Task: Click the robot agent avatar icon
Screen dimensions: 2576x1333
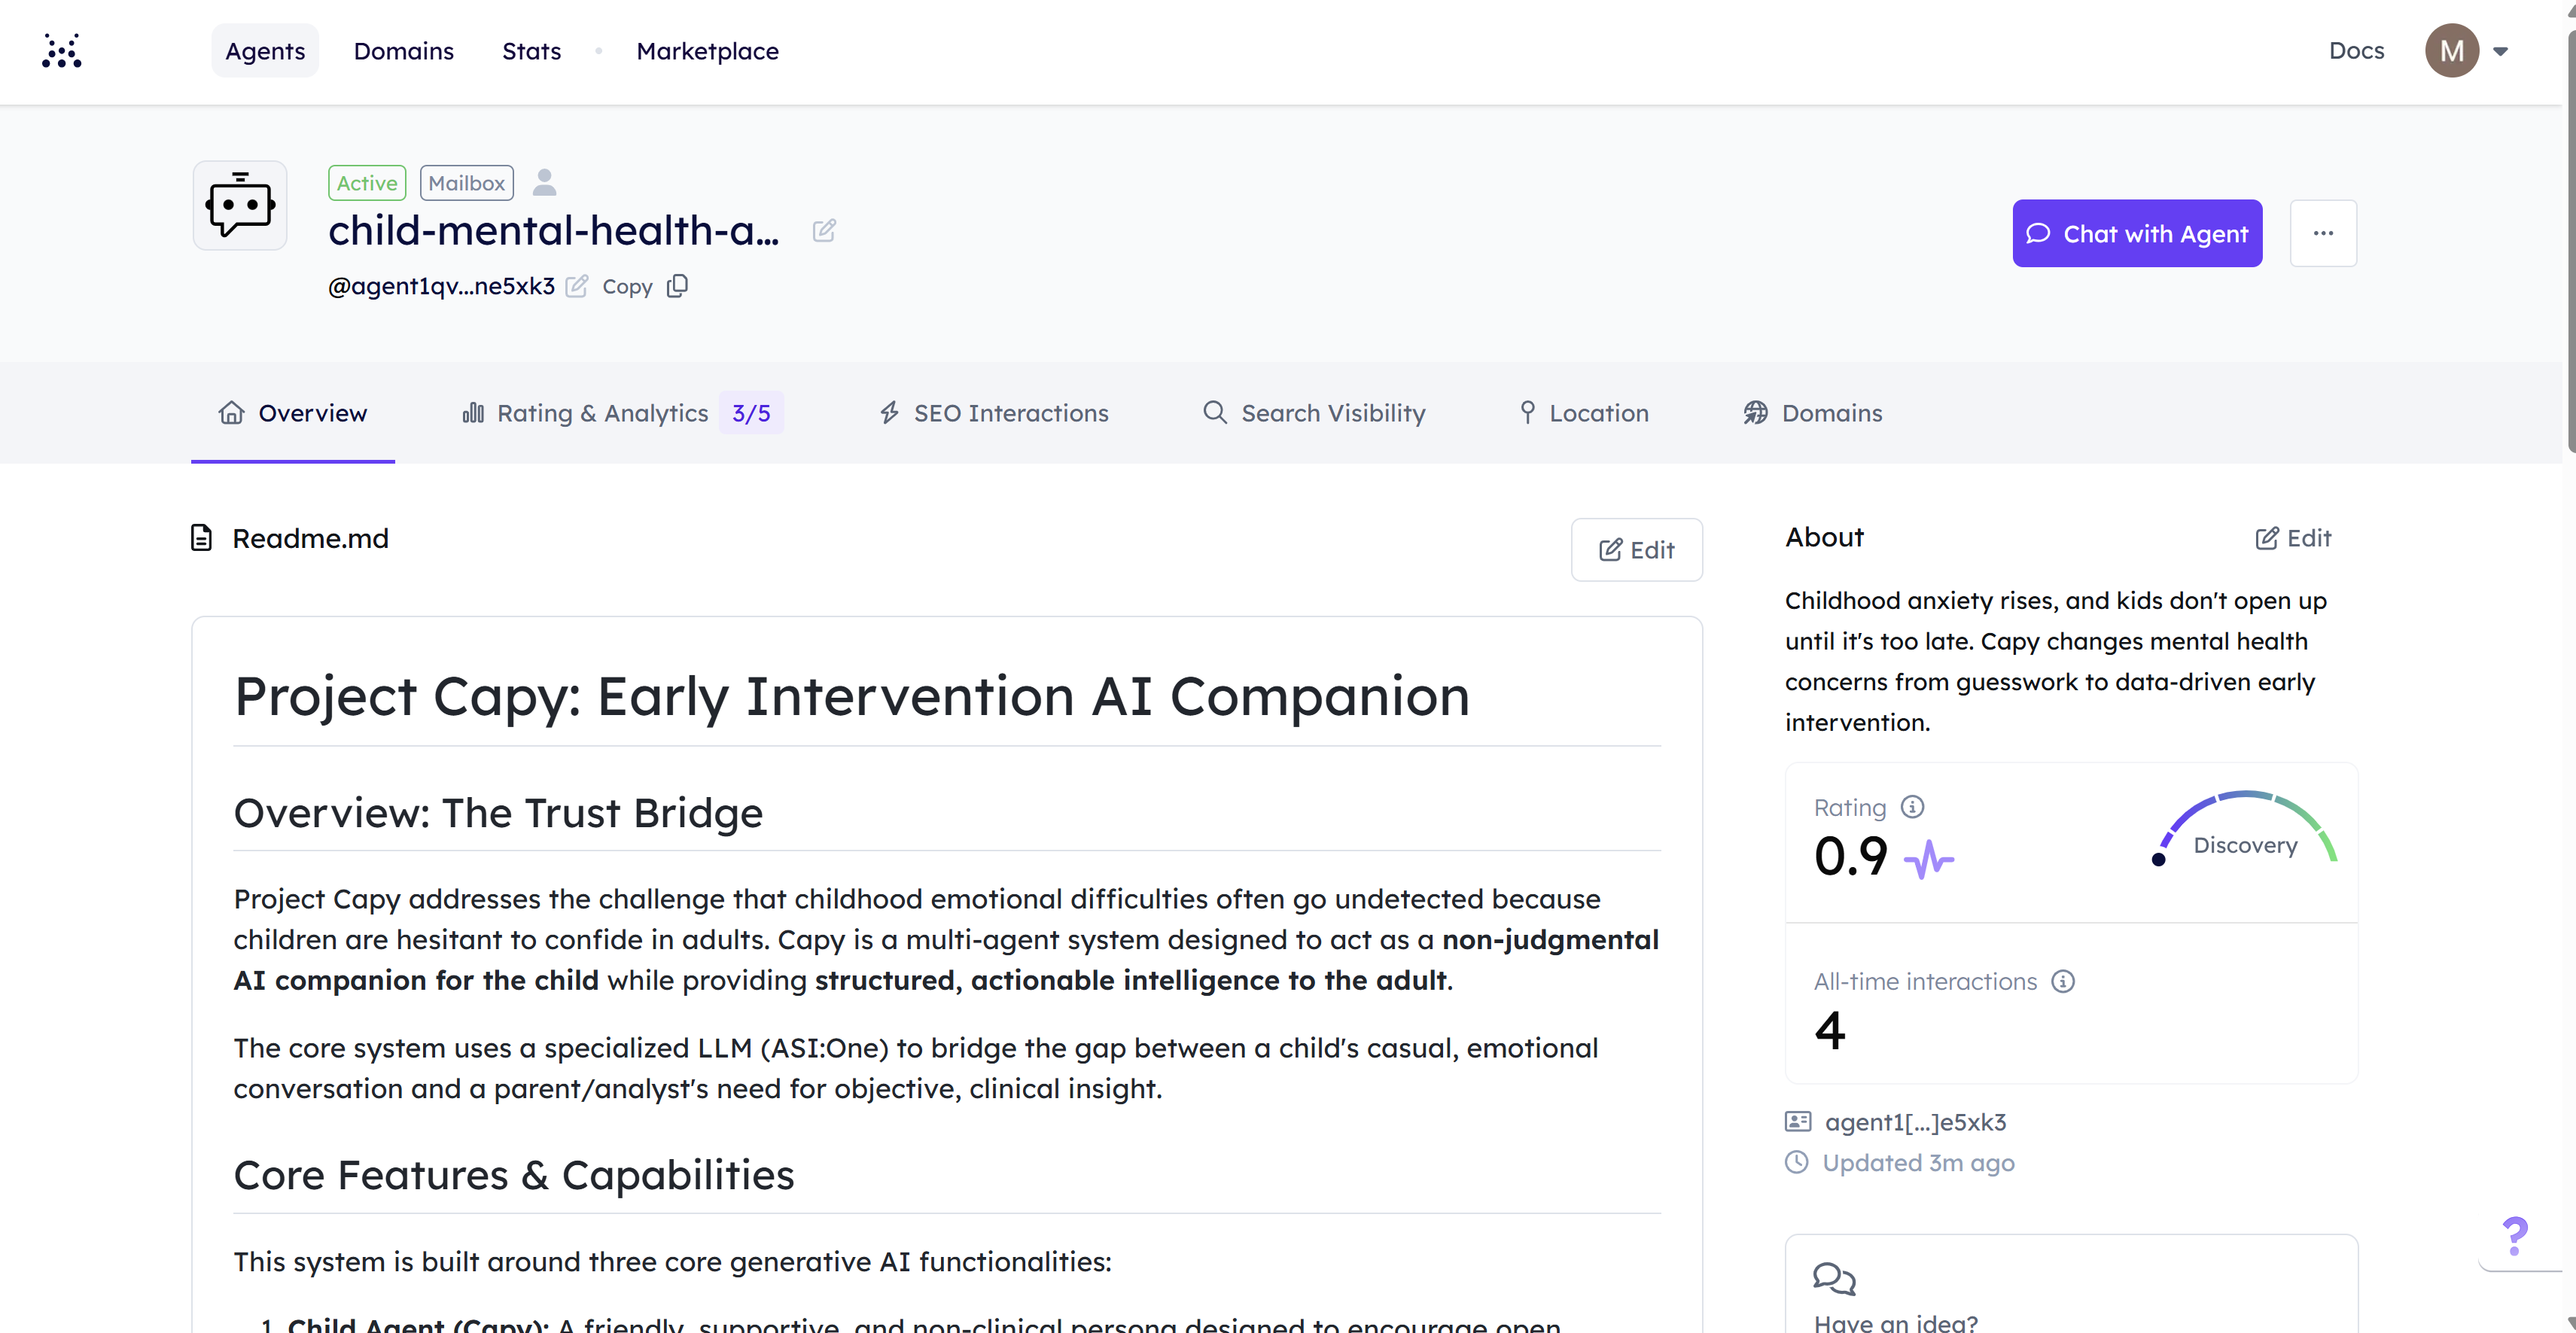Action: pos(240,206)
